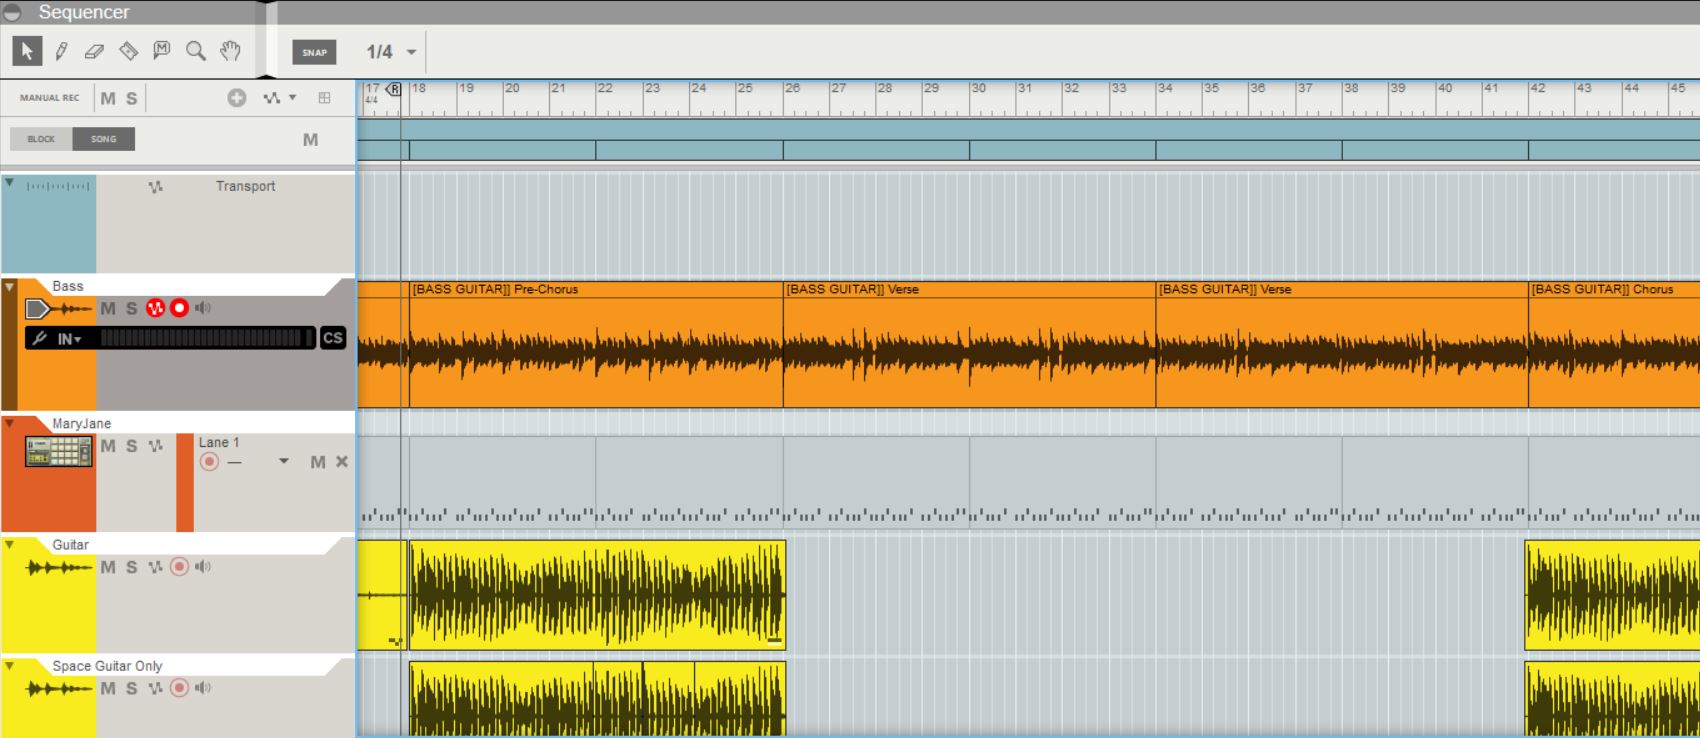Open the 1/4 snap value dropdown
This screenshot has height=738, width=1700.
click(x=411, y=52)
